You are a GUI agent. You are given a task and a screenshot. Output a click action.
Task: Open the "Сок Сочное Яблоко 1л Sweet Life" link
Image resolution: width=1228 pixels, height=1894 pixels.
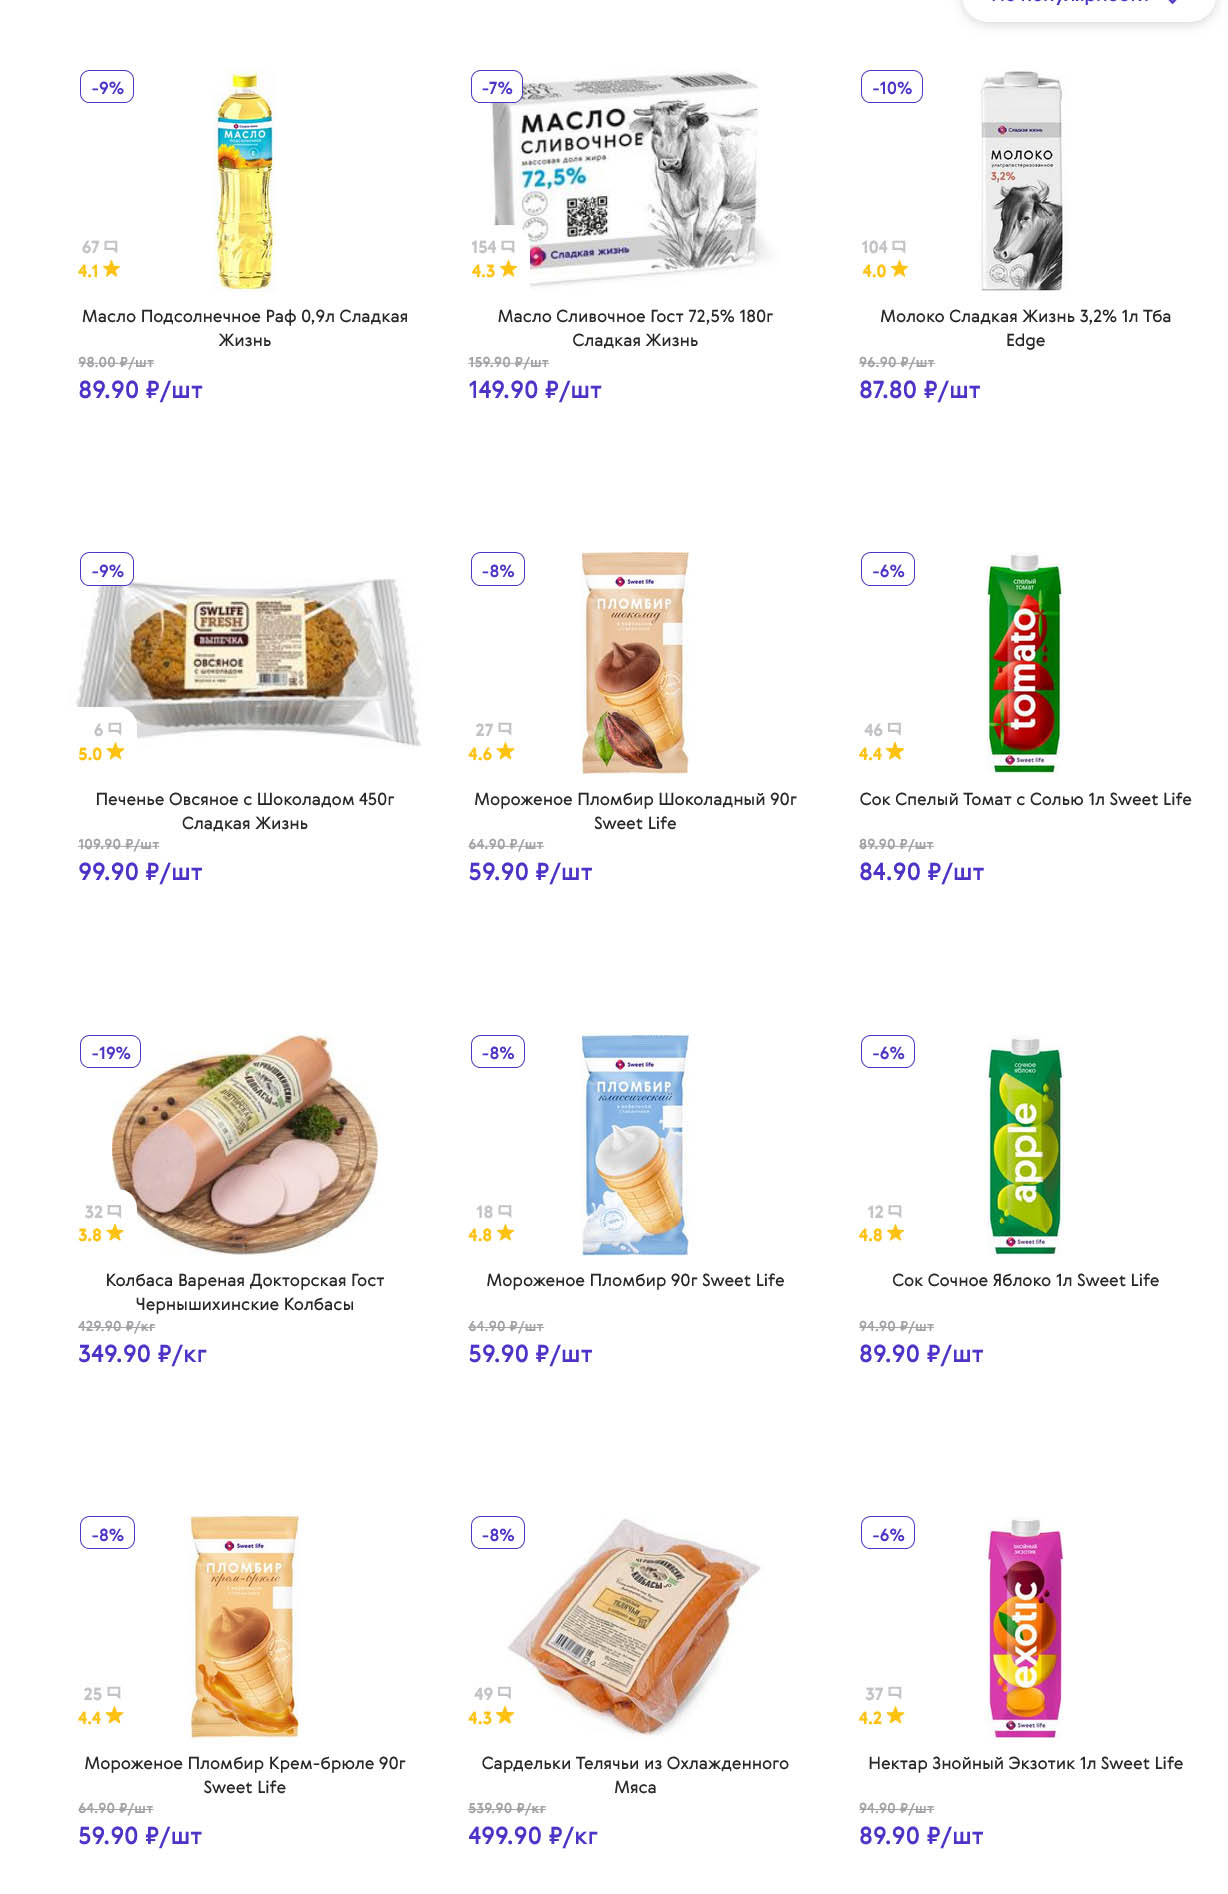1025,1280
